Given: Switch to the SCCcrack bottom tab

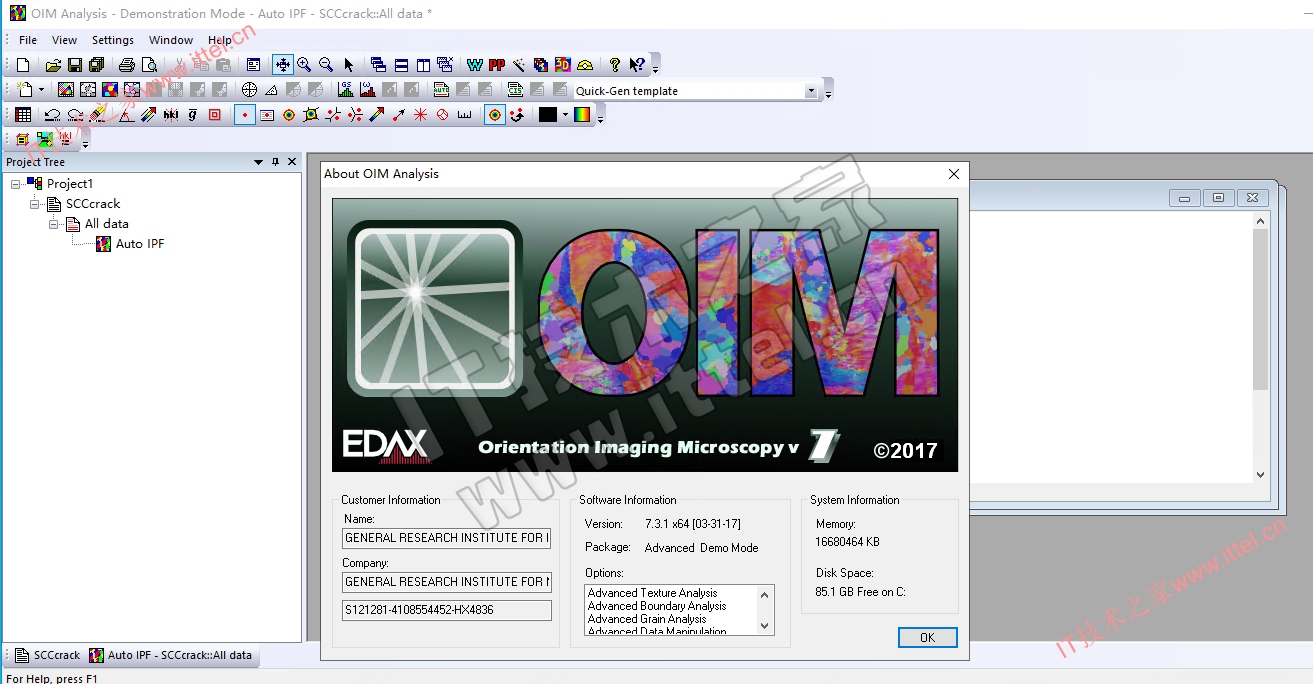Looking at the screenshot, I should [x=48, y=656].
